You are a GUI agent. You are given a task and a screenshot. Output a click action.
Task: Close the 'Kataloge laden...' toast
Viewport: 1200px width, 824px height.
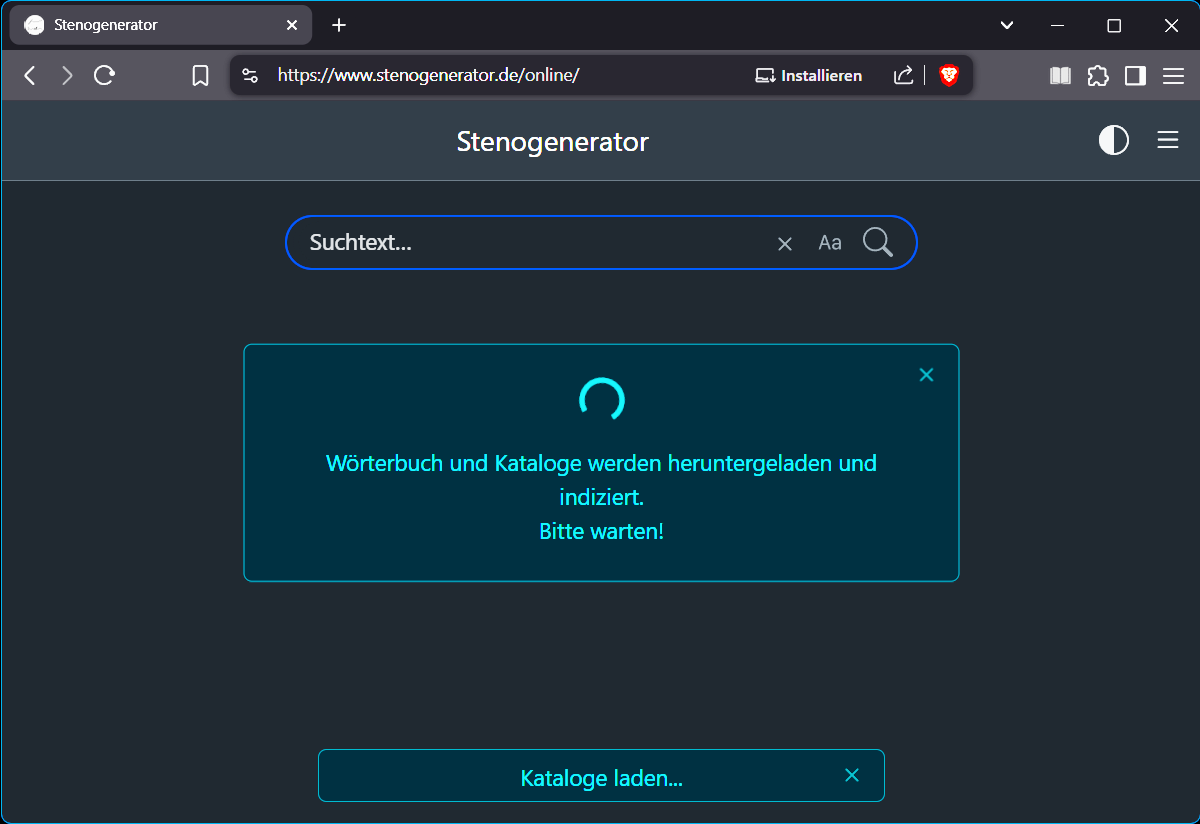click(x=852, y=775)
